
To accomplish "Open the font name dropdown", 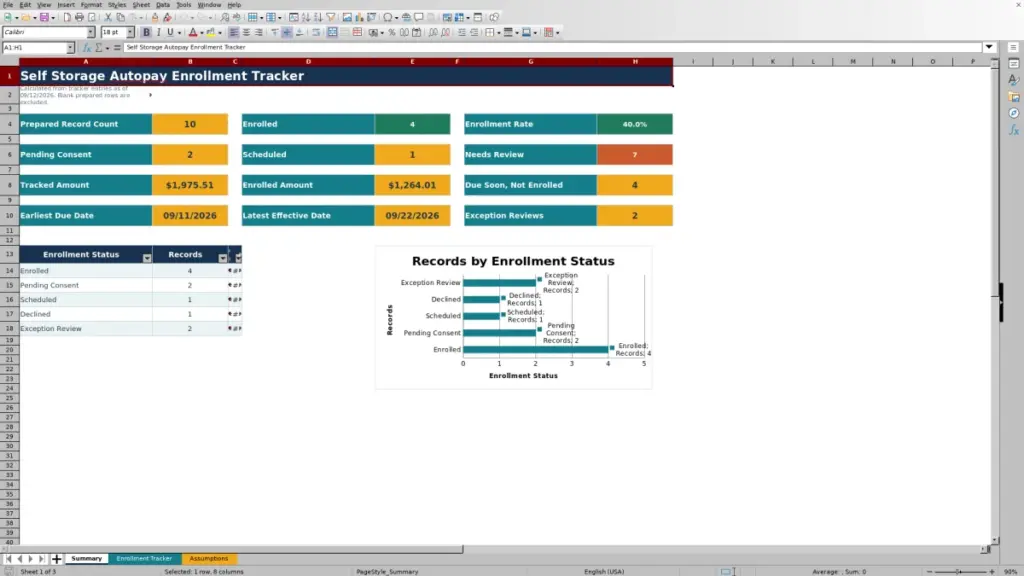I will point(90,32).
